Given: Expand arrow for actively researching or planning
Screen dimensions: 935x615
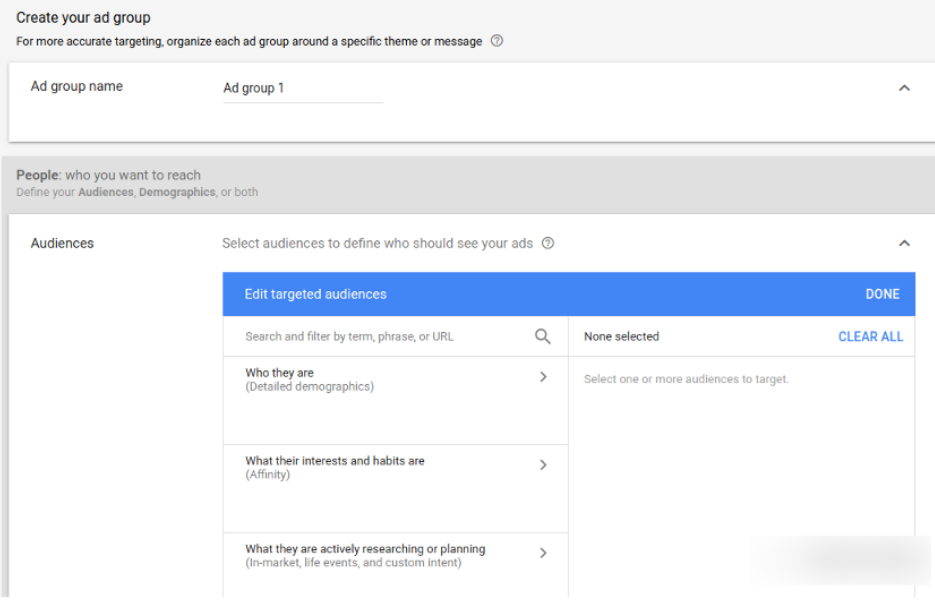Looking at the screenshot, I should tap(543, 553).
